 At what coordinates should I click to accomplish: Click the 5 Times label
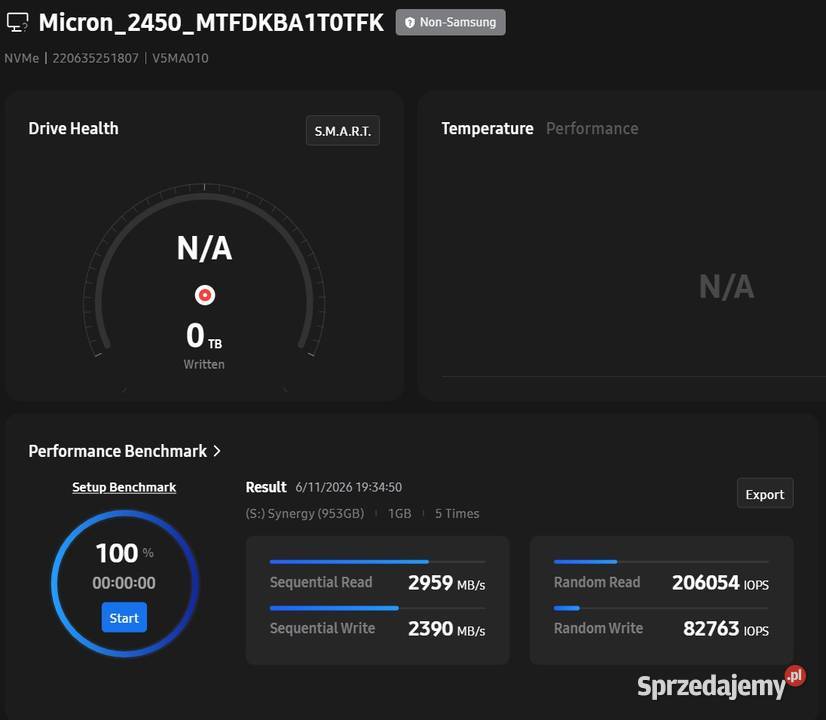457,514
